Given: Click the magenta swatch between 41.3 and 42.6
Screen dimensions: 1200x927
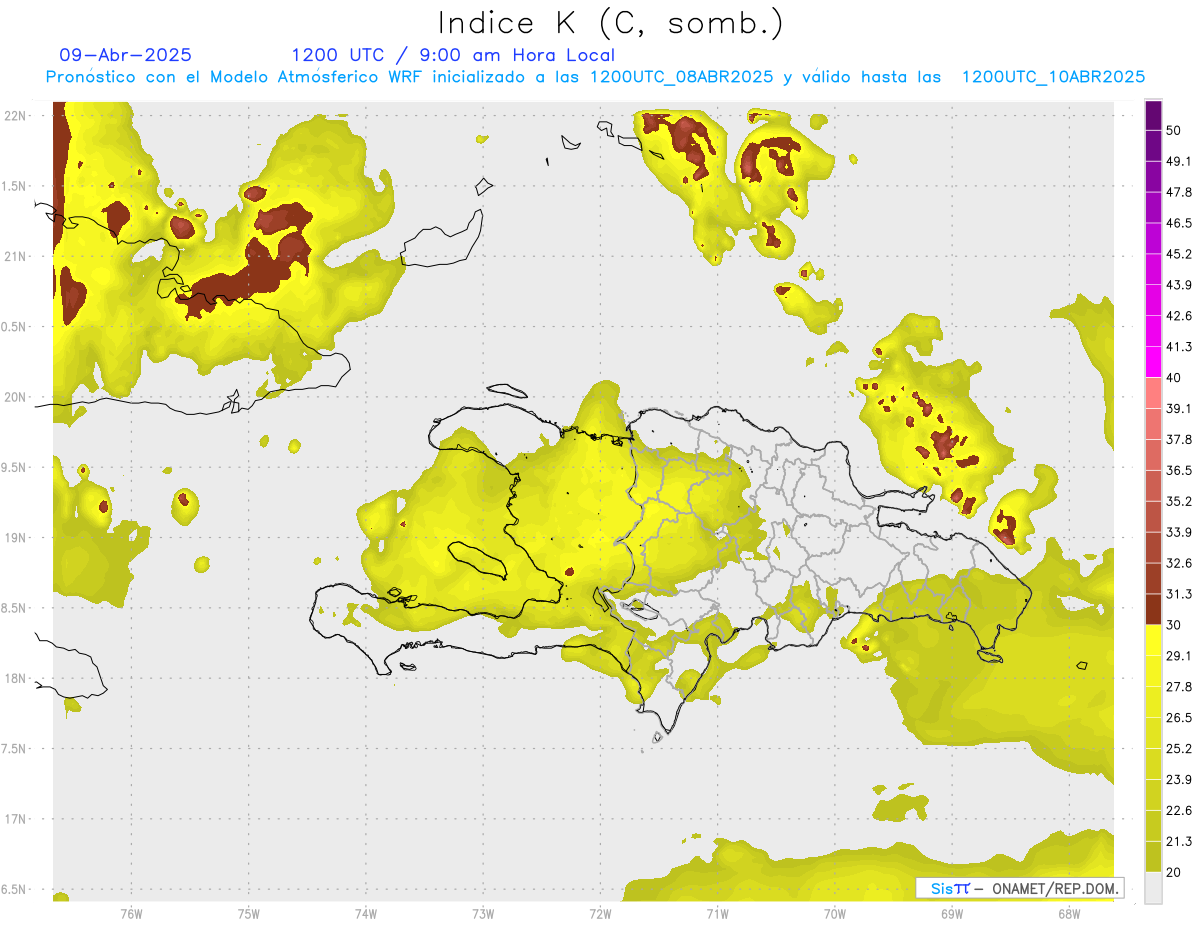Looking at the screenshot, I should [1153, 332].
